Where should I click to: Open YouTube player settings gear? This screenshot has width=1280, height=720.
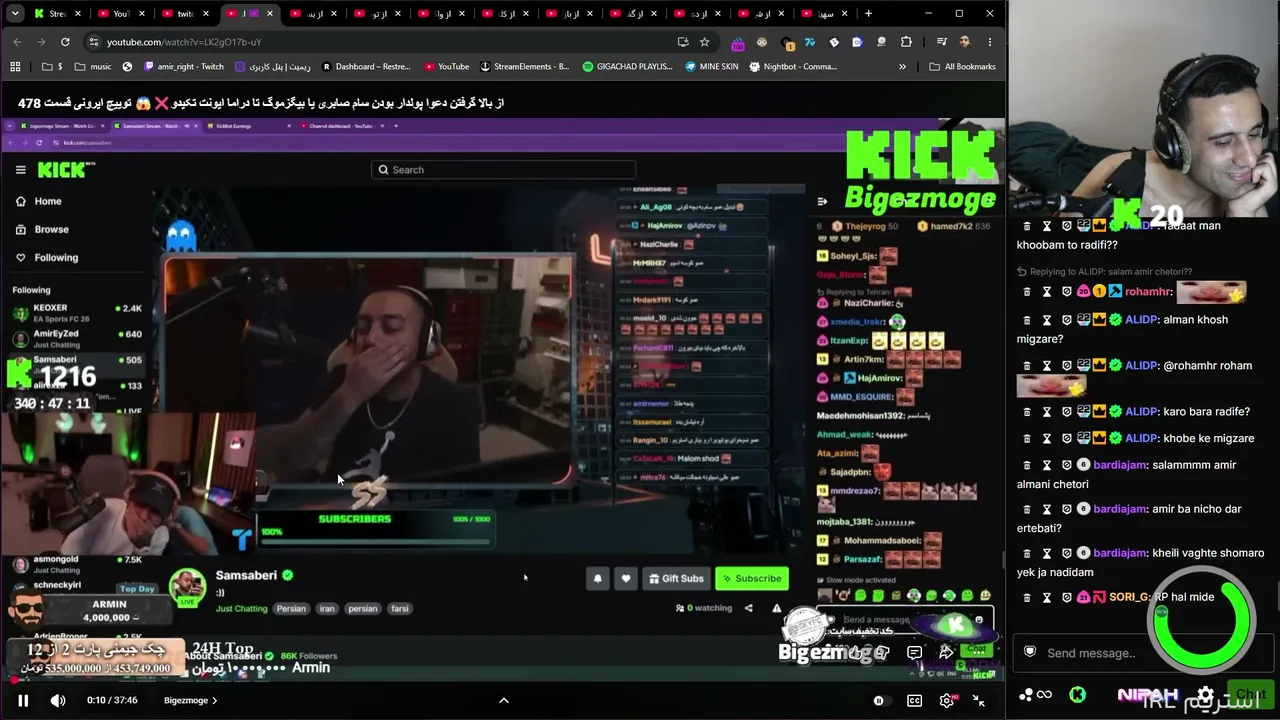(947, 700)
